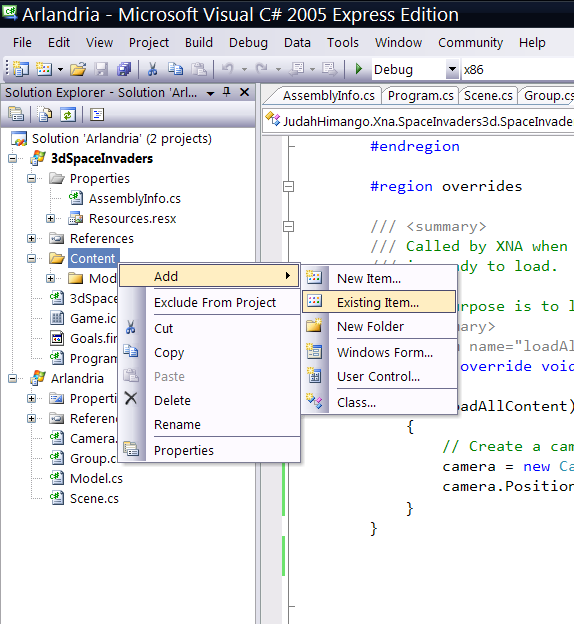Viewport: 574px width, 624px height.
Task: Open the Project menu
Action: point(148,43)
